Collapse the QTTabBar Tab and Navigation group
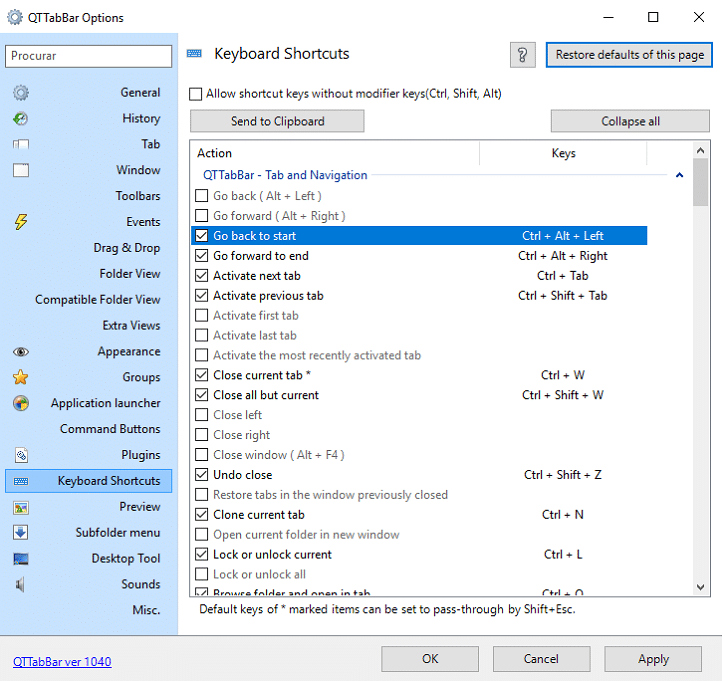 pos(680,176)
